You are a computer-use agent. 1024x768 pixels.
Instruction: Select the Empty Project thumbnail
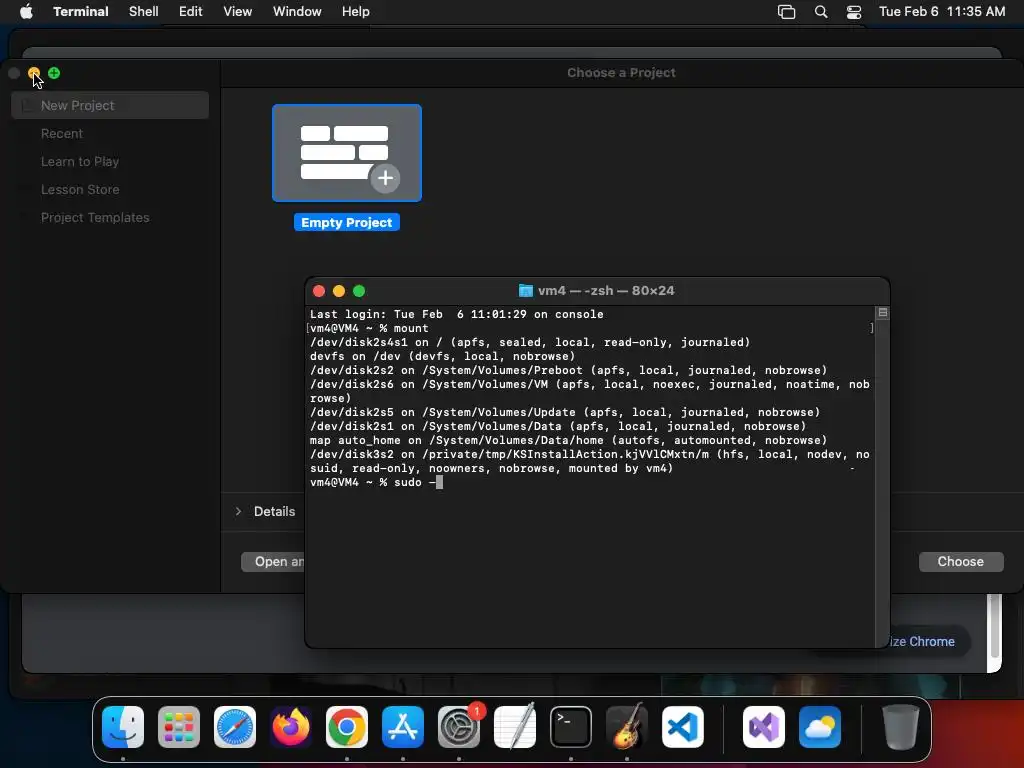pyautogui.click(x=347, y=153)
